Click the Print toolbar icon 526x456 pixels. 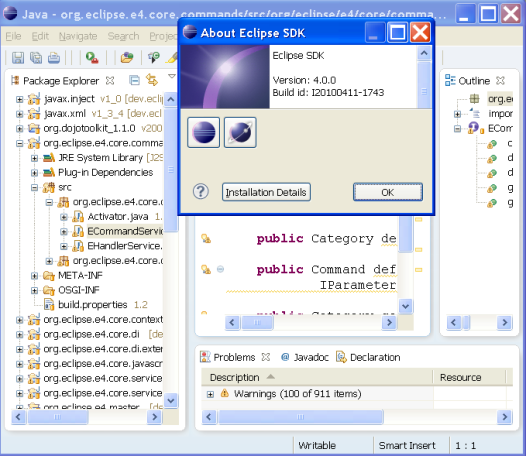pyautogui.click(x=54, y=58)
